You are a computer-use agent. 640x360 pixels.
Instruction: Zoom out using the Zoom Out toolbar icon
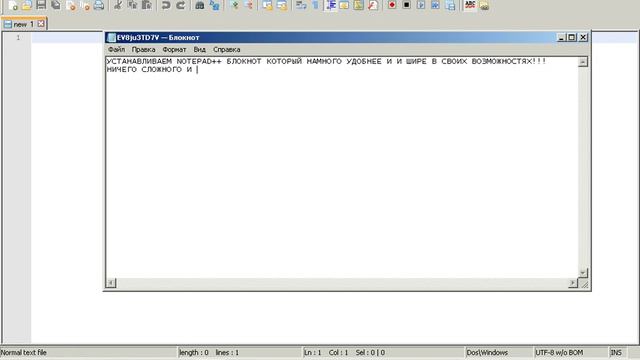click(249, 5)
